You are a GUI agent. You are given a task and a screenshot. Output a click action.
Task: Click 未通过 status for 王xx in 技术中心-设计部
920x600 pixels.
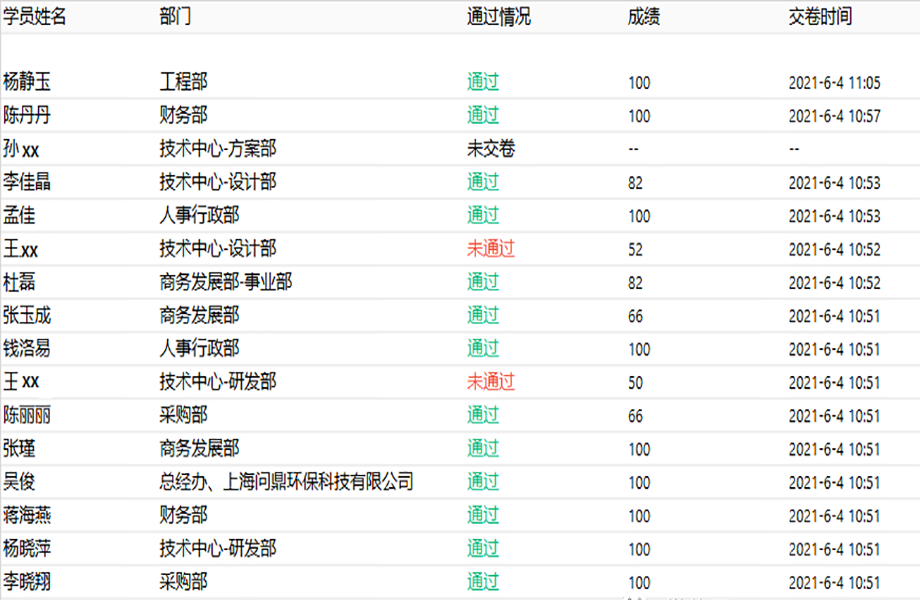coord(490,249)
